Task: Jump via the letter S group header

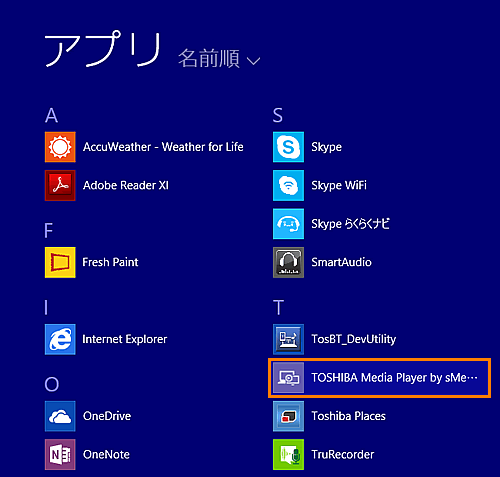Action: point(278,115)
